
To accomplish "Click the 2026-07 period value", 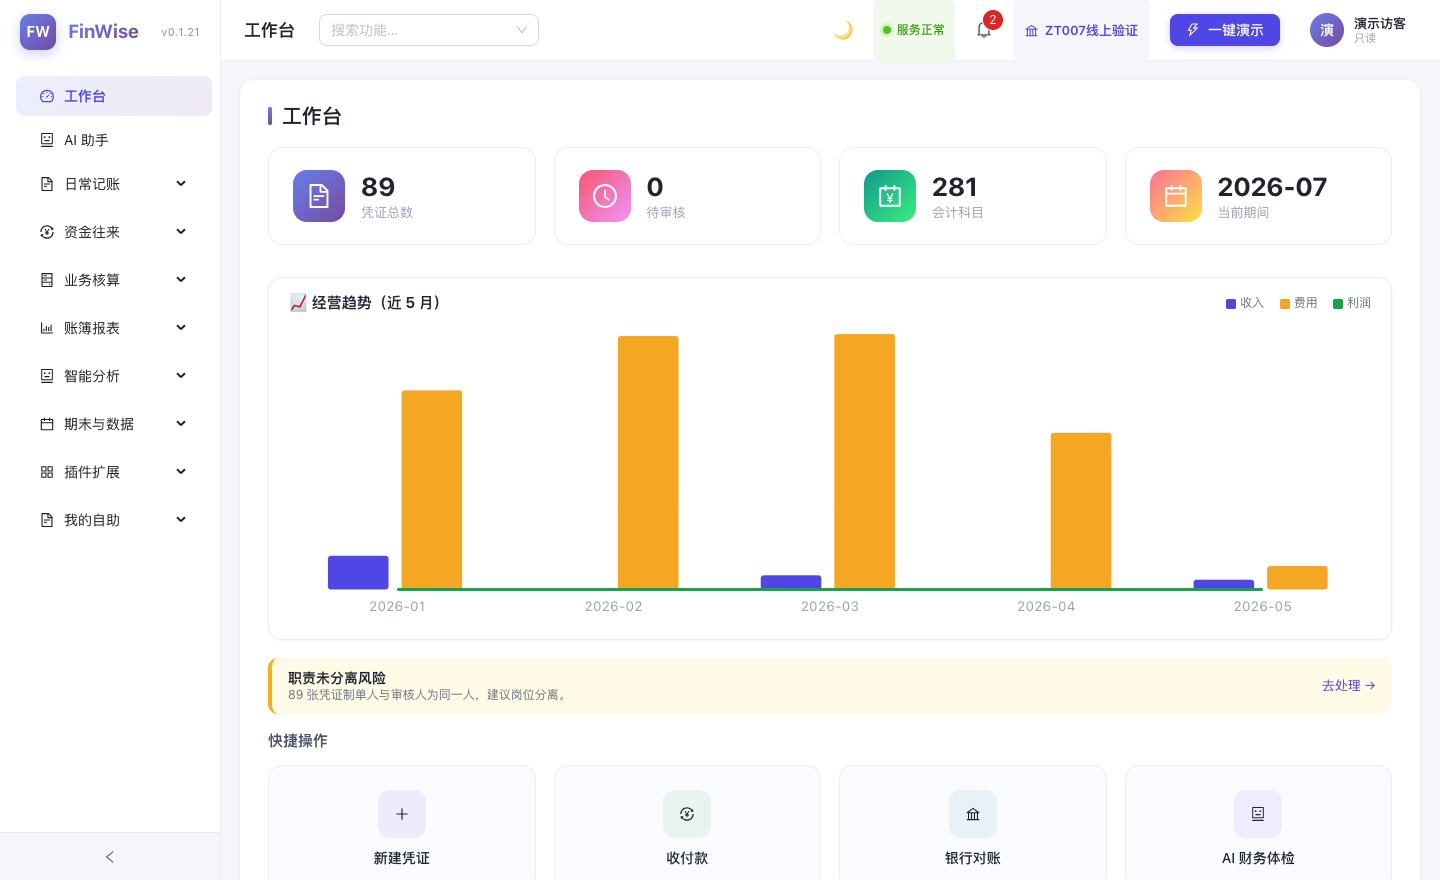I will (x=1272, y=187).
